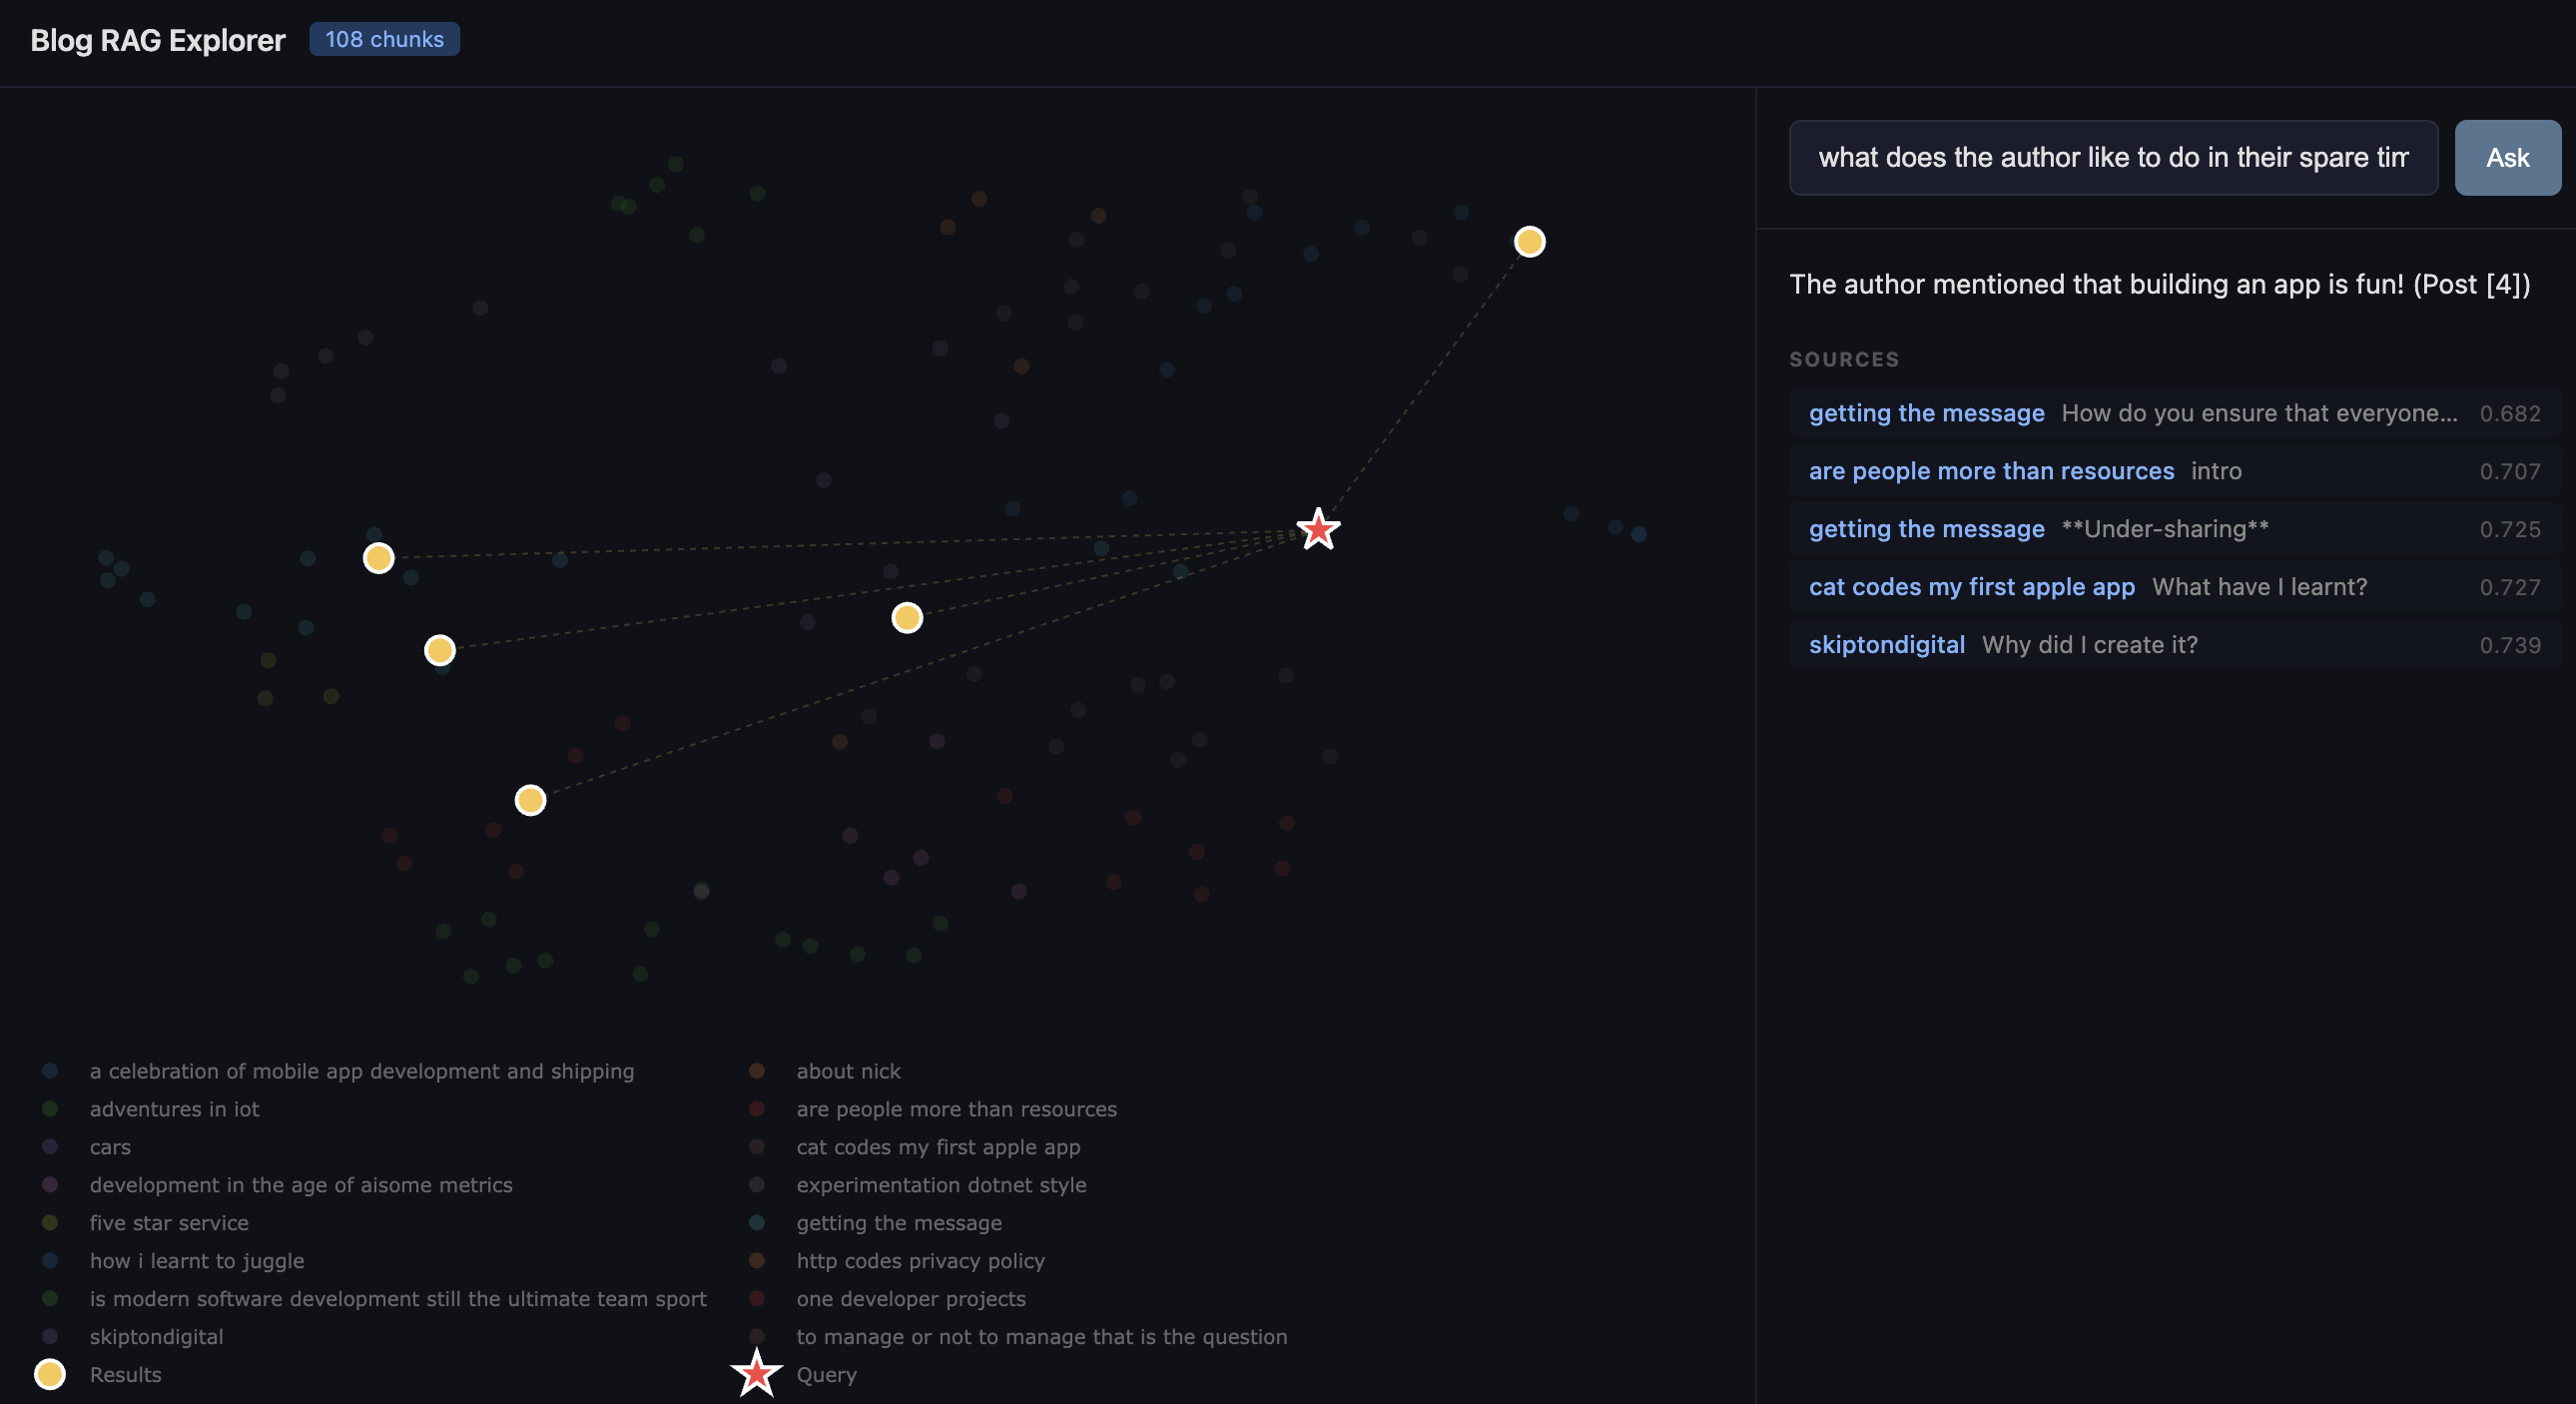2576x1404 pixels.
Task: Select the yellow result dot in the top-right
Action: coord(1529,240)
